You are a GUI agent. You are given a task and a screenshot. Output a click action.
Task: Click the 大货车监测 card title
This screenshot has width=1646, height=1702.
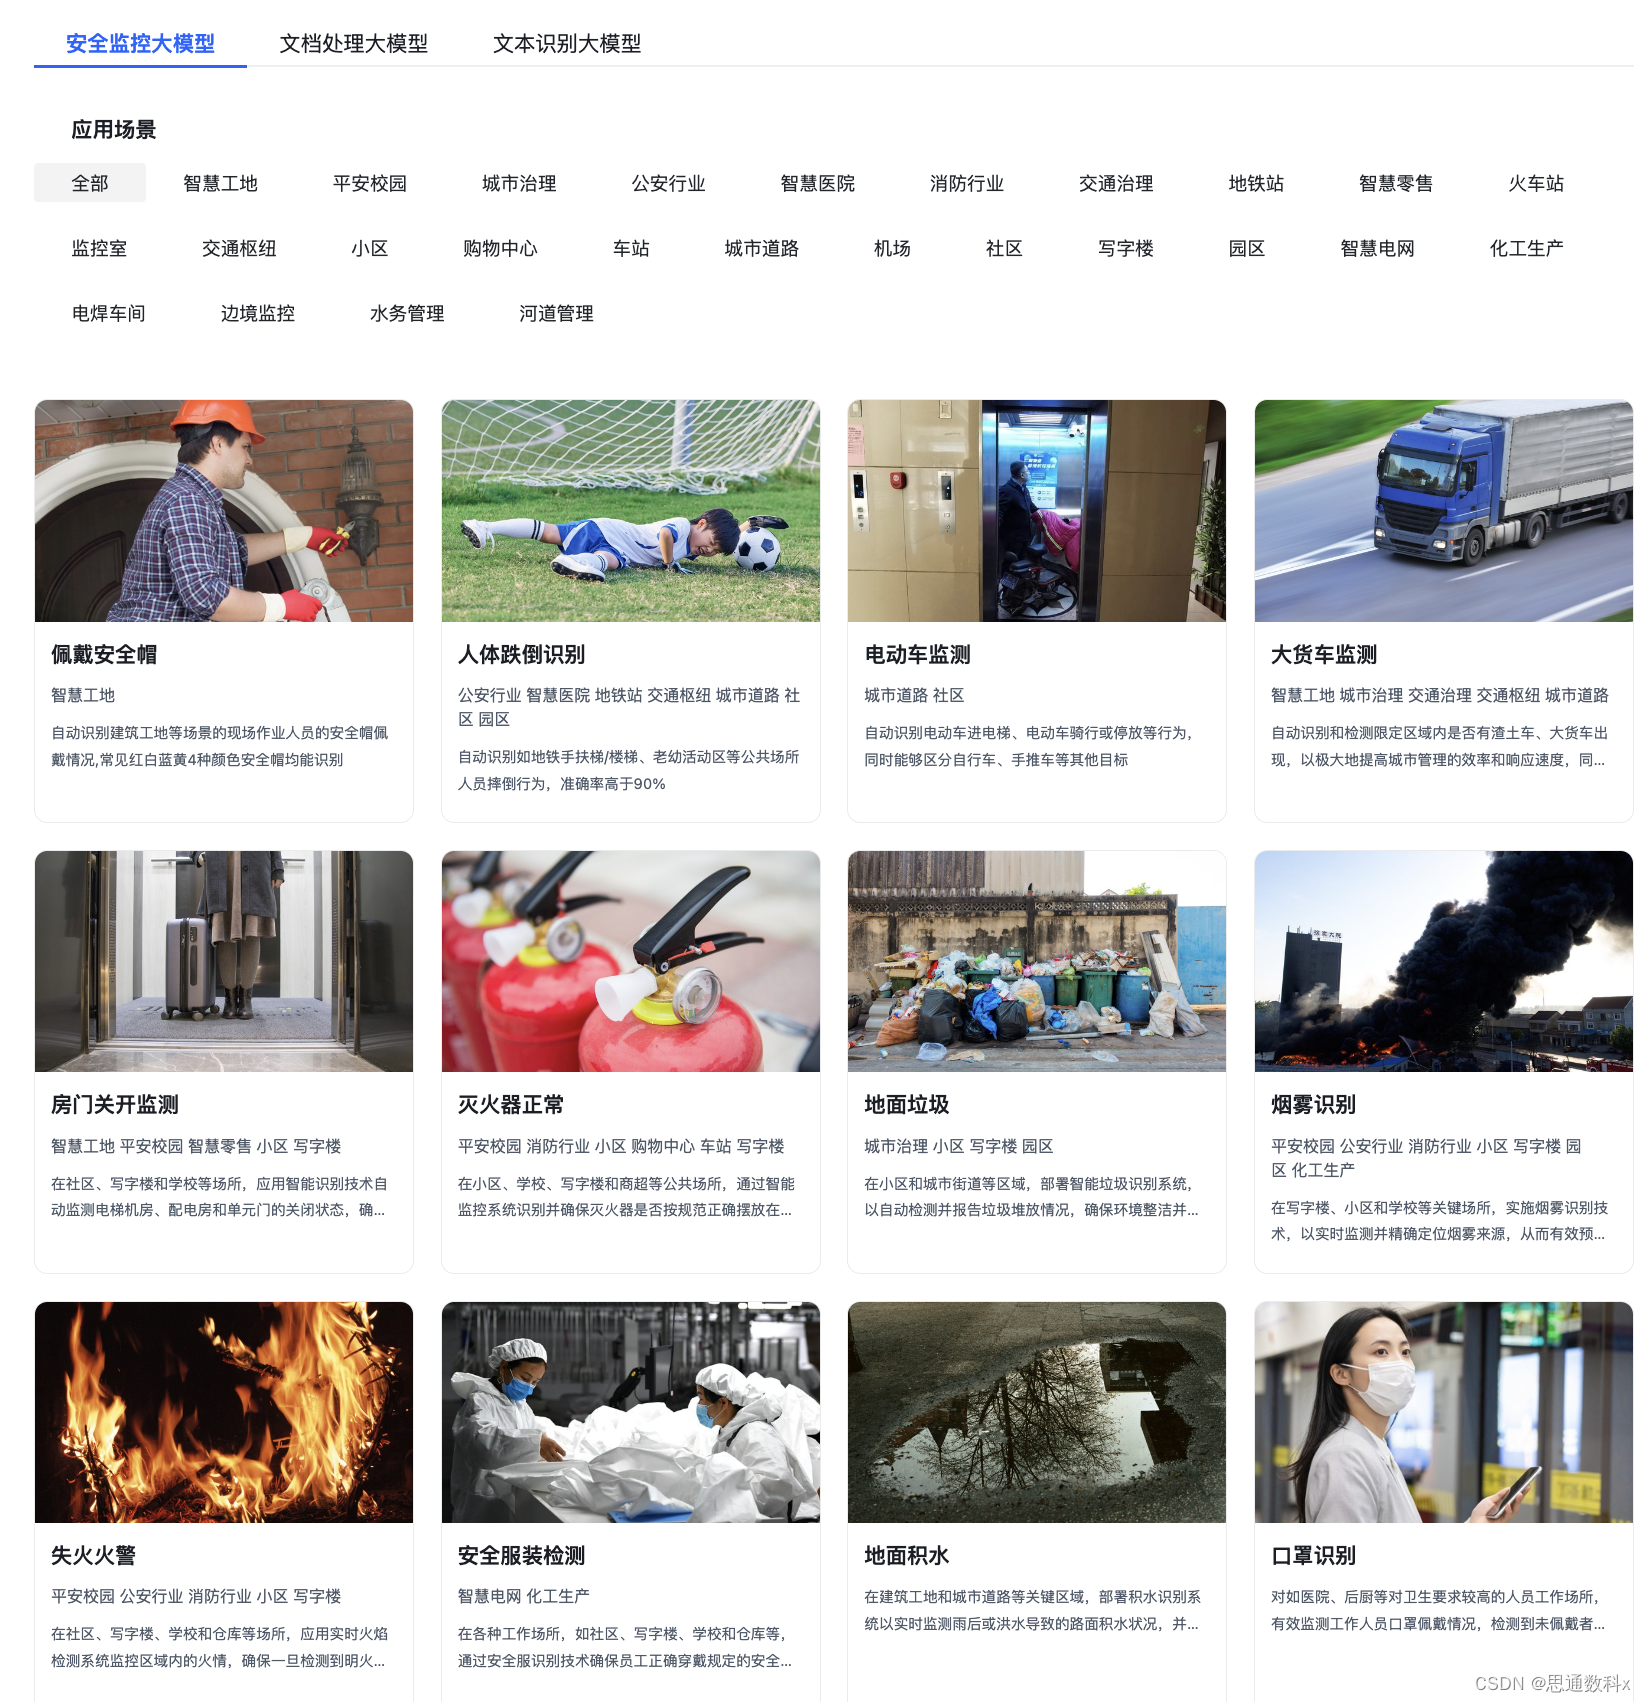[1324, 655]
